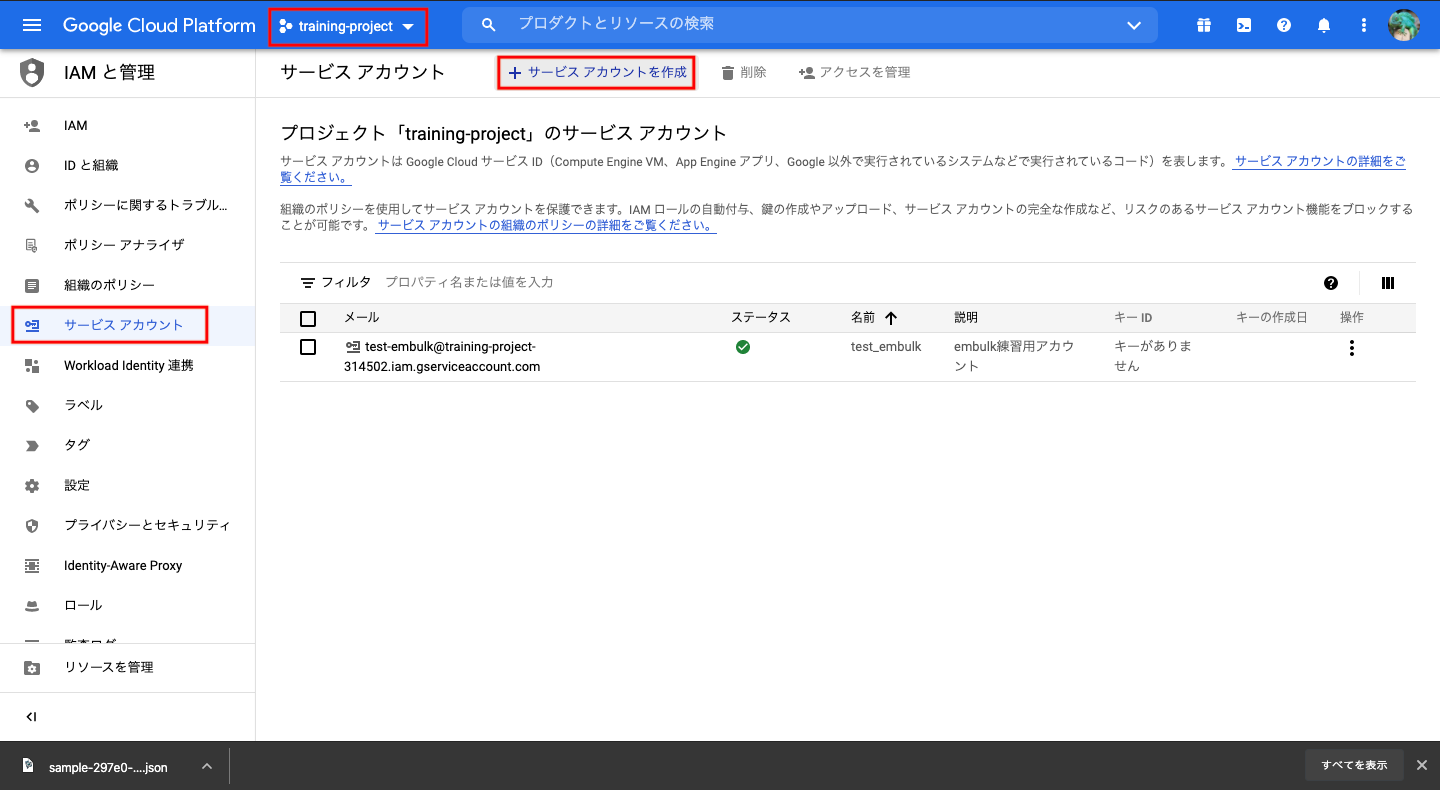The image size is (1440, 790).
Task: Open the actions menu for test-embulk account
Action: (1351, 347)
